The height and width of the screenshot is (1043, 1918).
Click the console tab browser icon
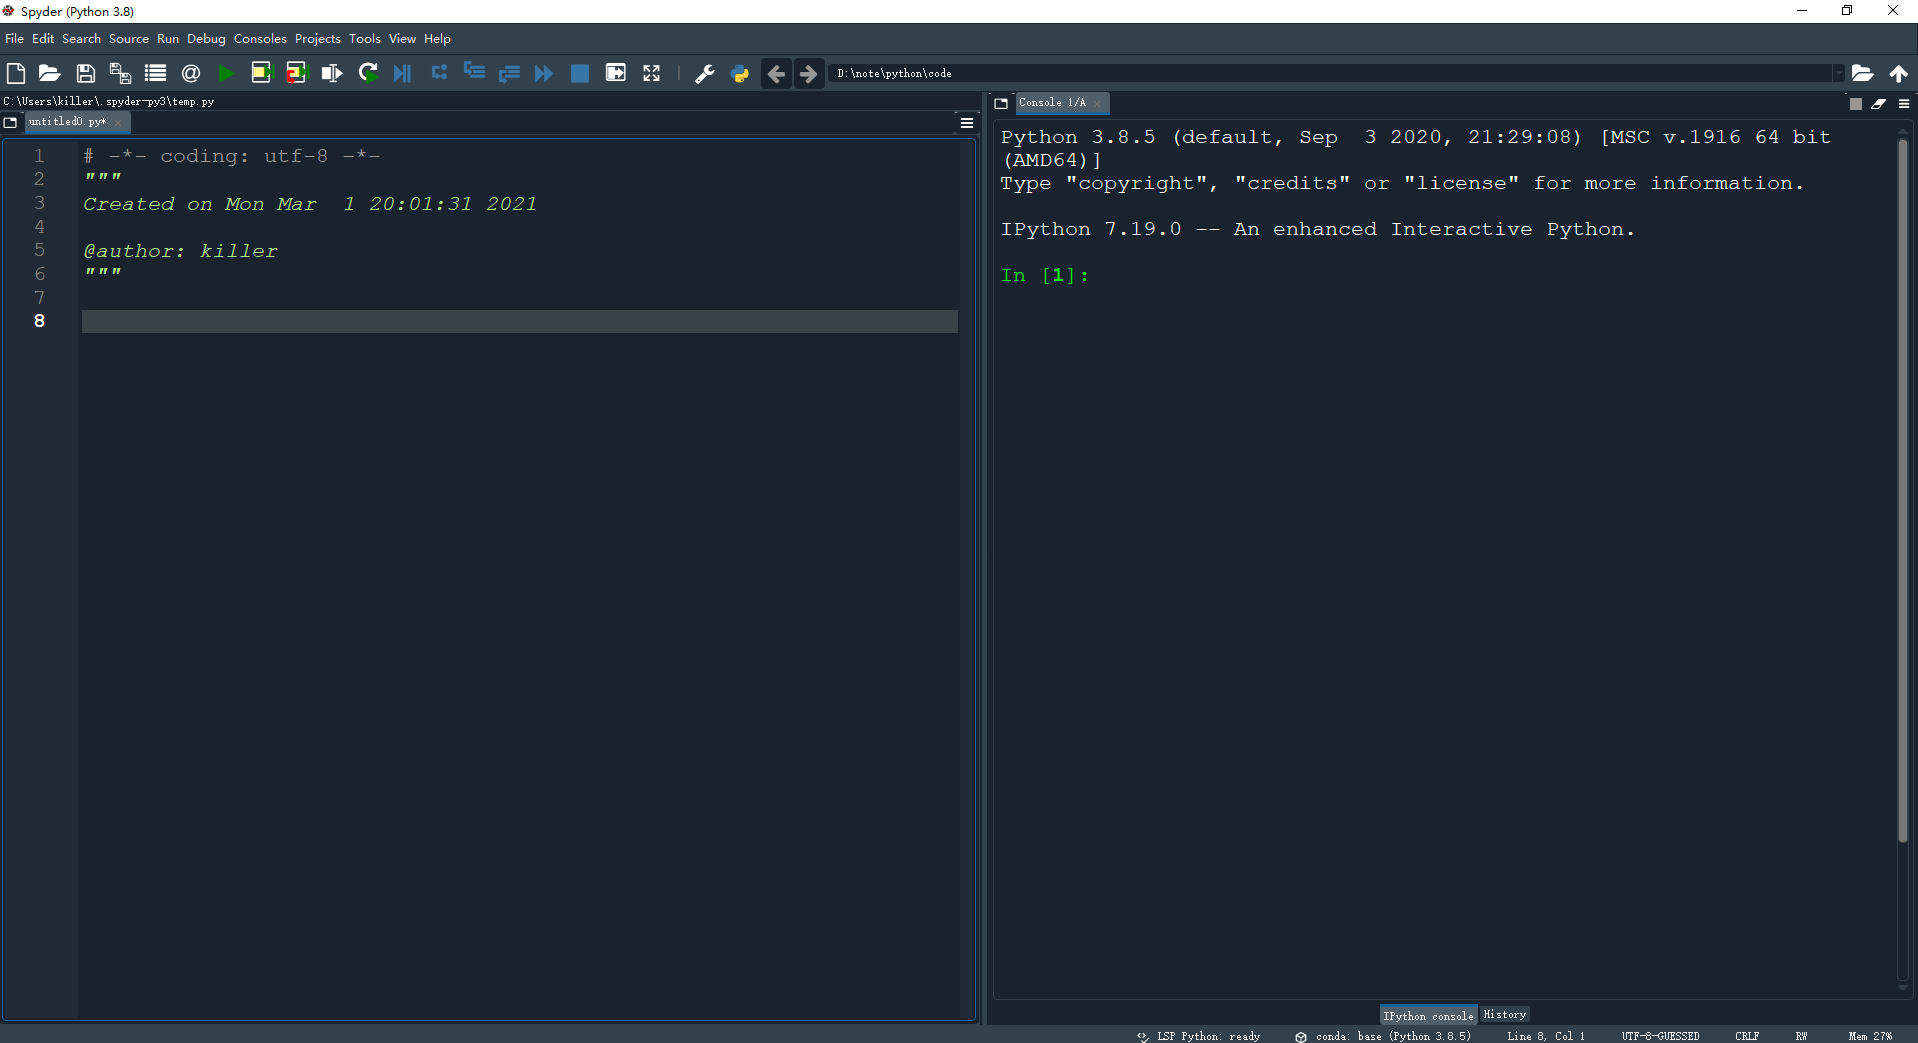[x=1001, y=103]
